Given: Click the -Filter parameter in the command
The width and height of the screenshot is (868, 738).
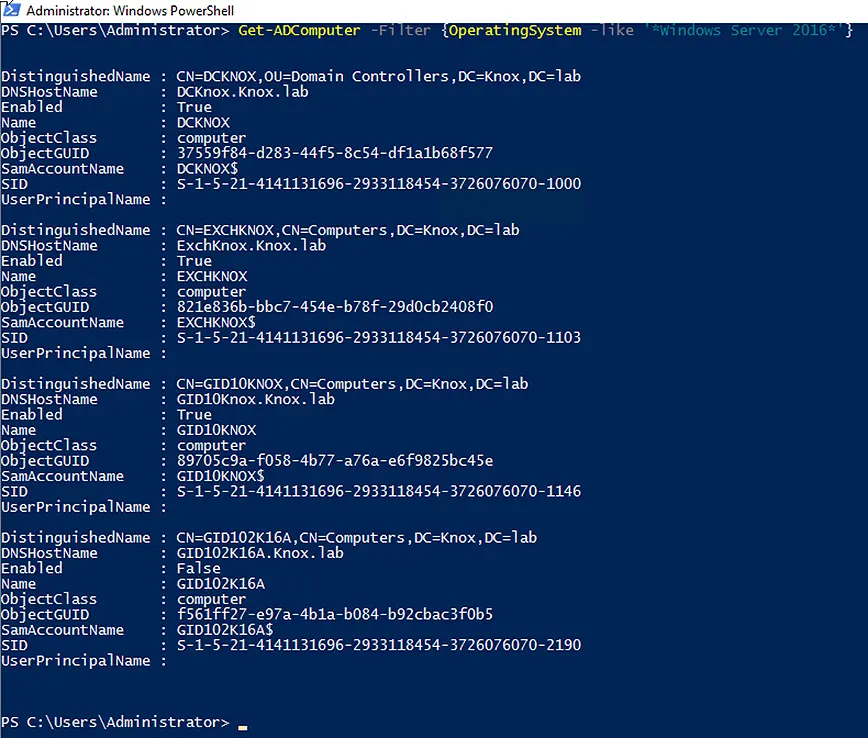Looking at the screenshot, I should point(400,30).
